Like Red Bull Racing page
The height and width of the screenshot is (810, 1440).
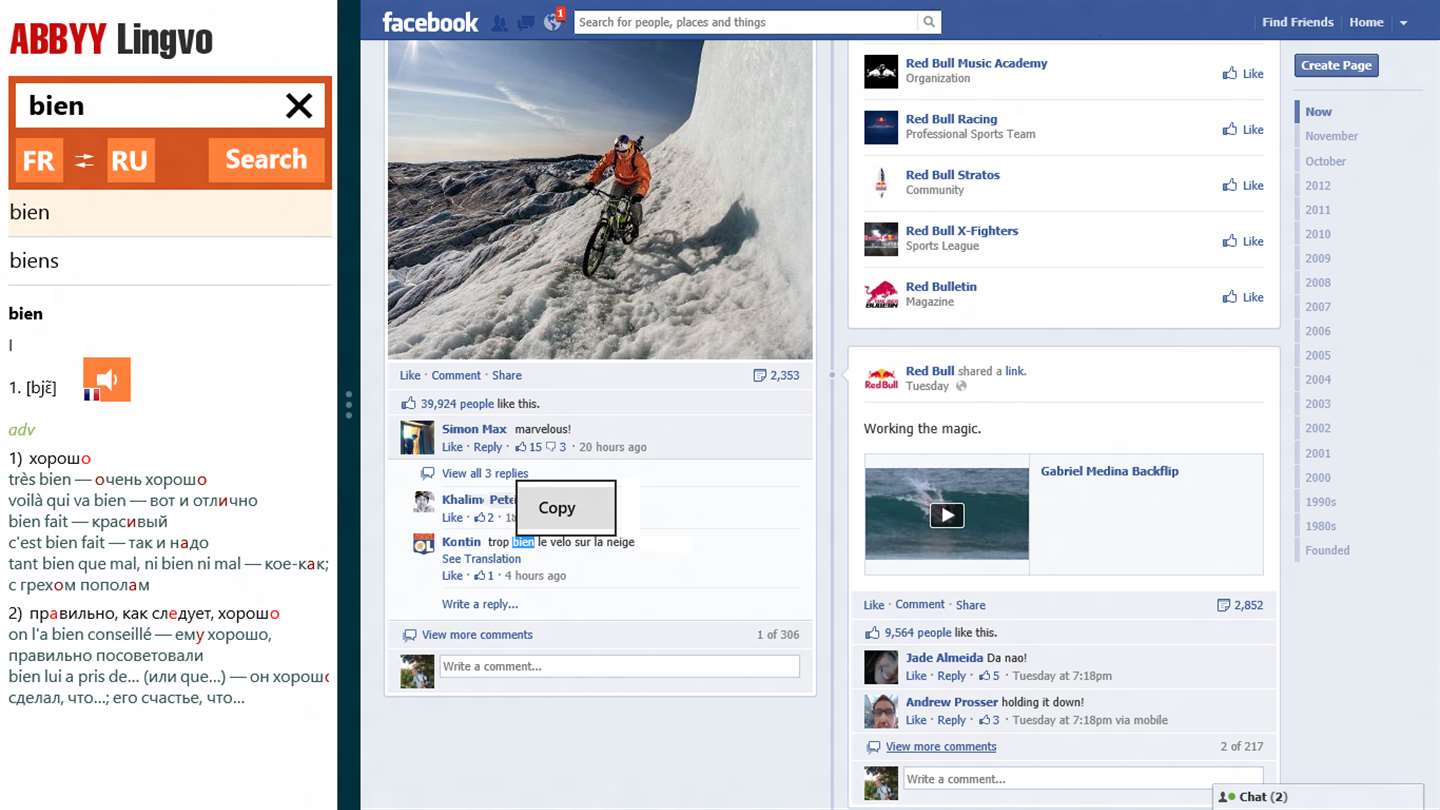[1243, 130]
